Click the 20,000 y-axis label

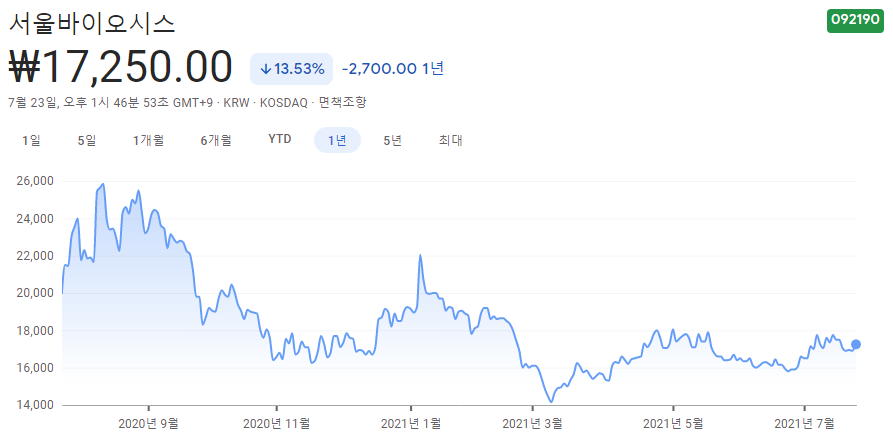coord(36,293)
